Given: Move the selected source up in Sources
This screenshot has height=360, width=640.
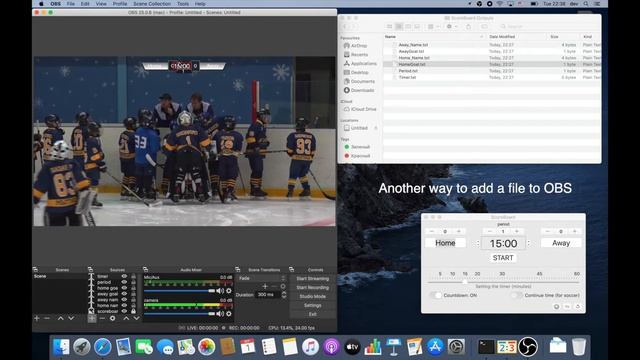Looking at the screenshot, I should 126,318.
